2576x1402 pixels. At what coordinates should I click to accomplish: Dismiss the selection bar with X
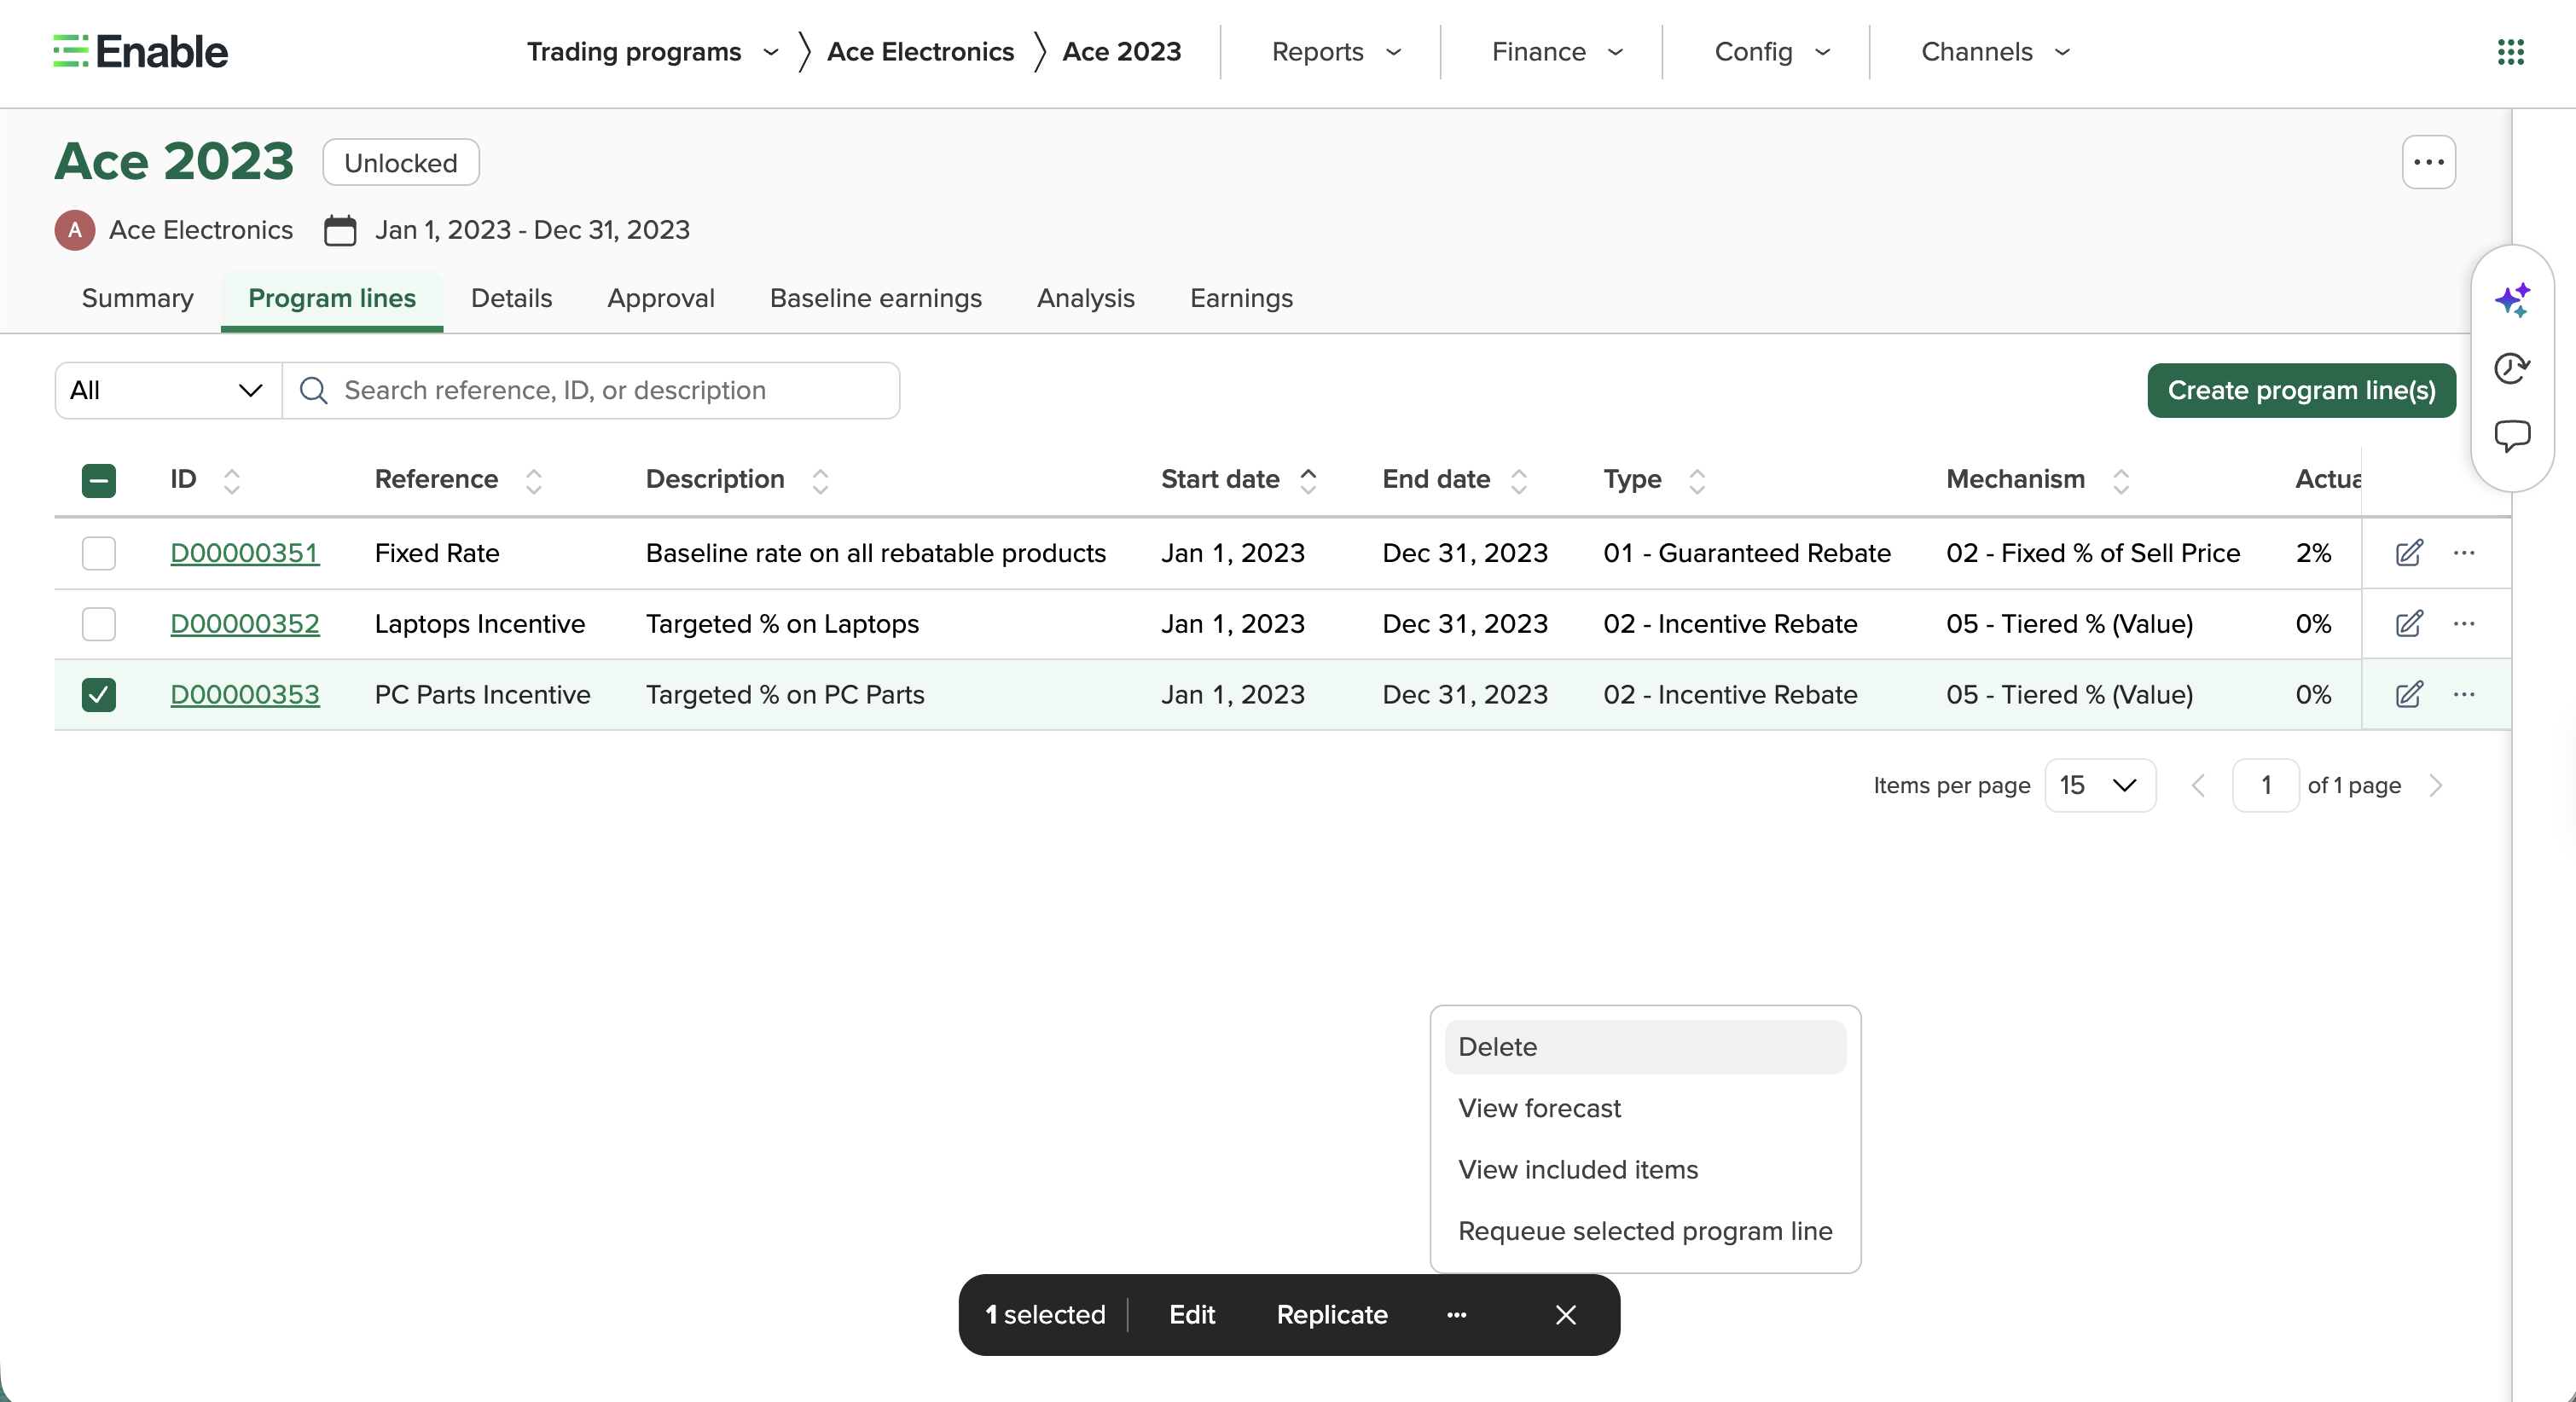[x=1566, y=1315]
